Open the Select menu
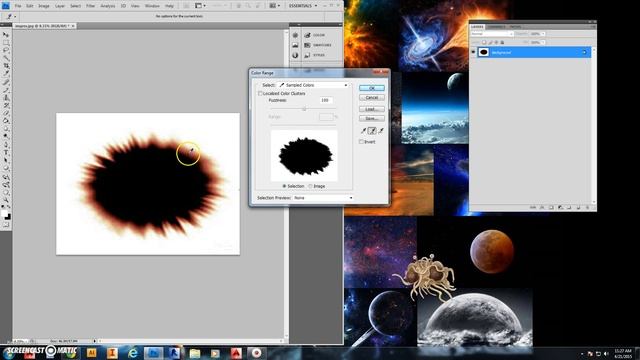 click(x=76, y=6)
